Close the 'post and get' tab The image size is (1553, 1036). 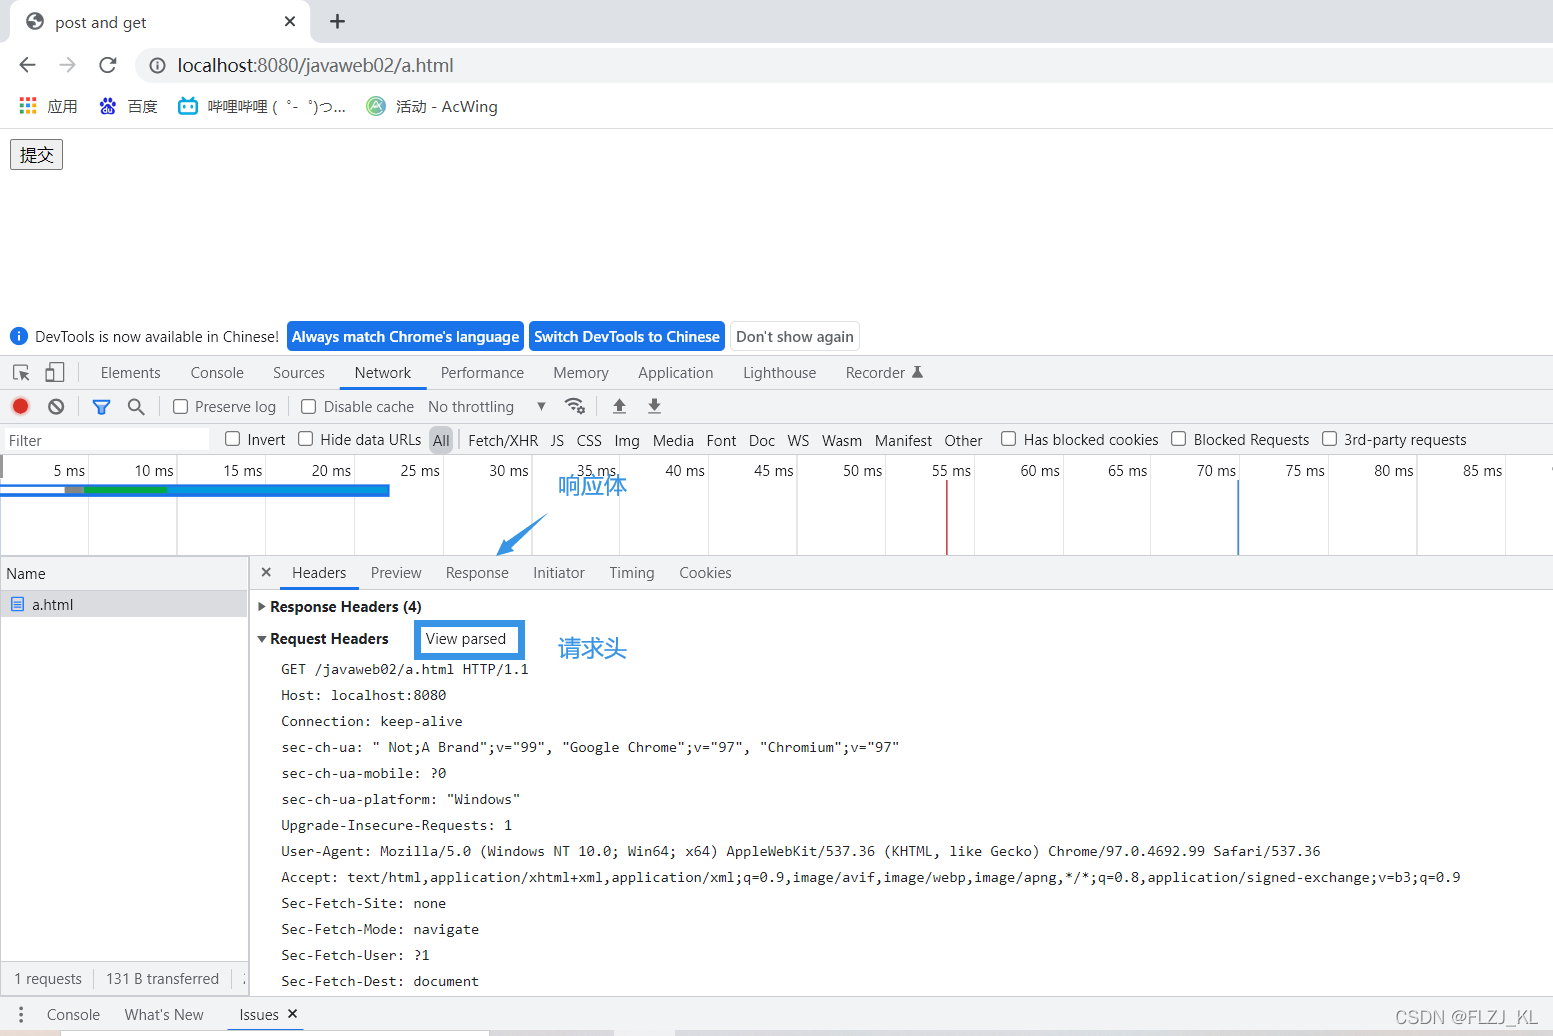(x=290, y=21)
